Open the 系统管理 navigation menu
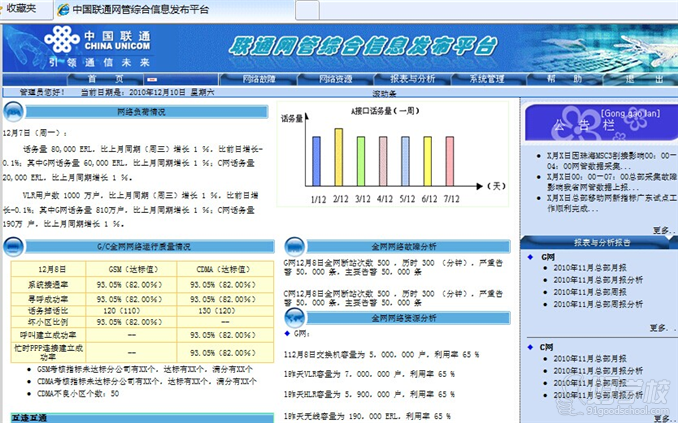This screenshot has width=678, height=423. click(x=487, y=79)
